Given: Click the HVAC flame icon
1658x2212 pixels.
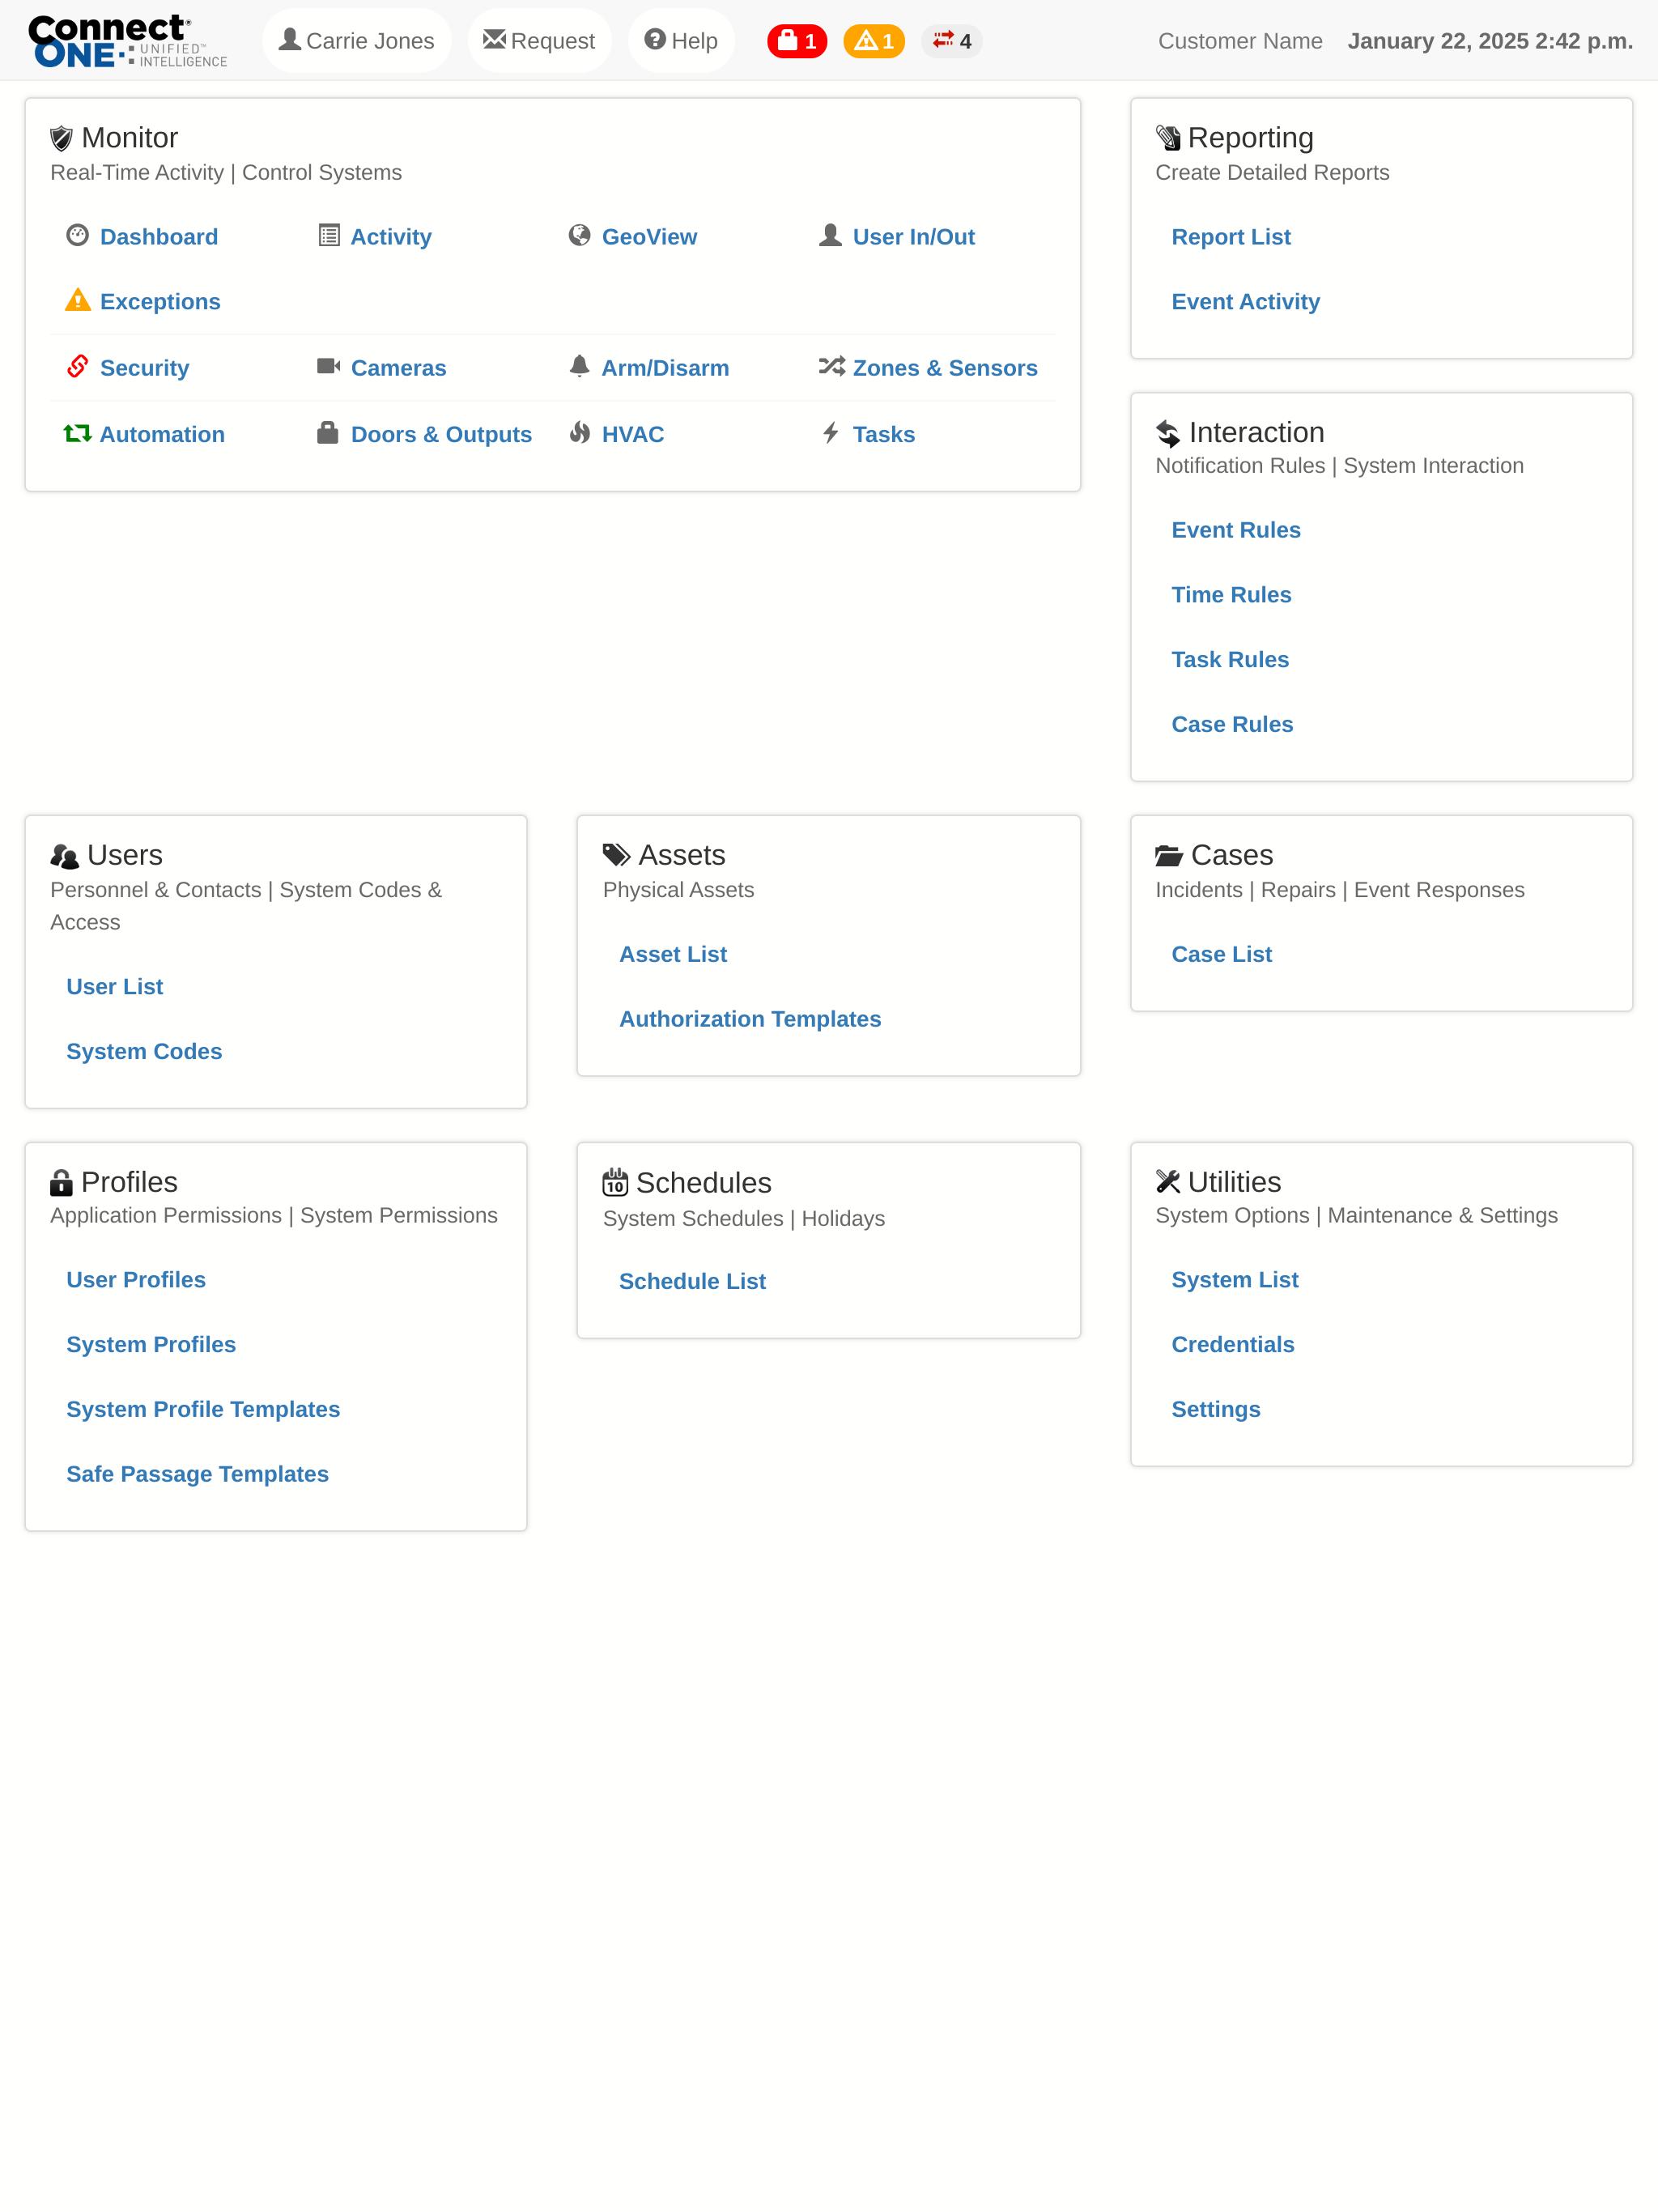Looking at the screenshot, I should pos(579,433).
